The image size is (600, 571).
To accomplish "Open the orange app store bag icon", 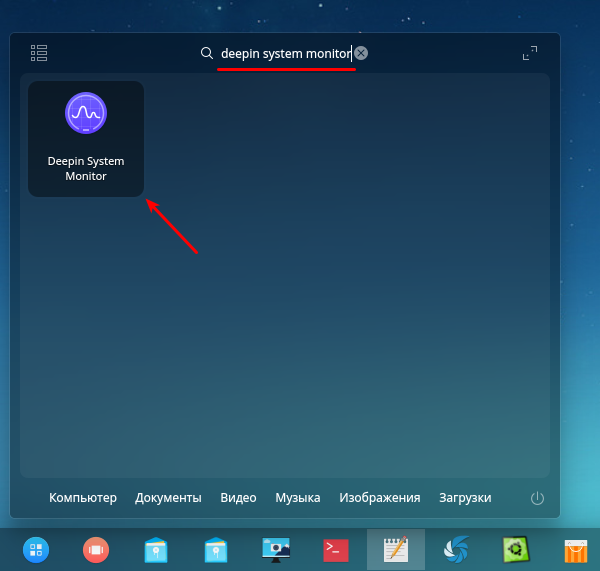I will 576,551.
